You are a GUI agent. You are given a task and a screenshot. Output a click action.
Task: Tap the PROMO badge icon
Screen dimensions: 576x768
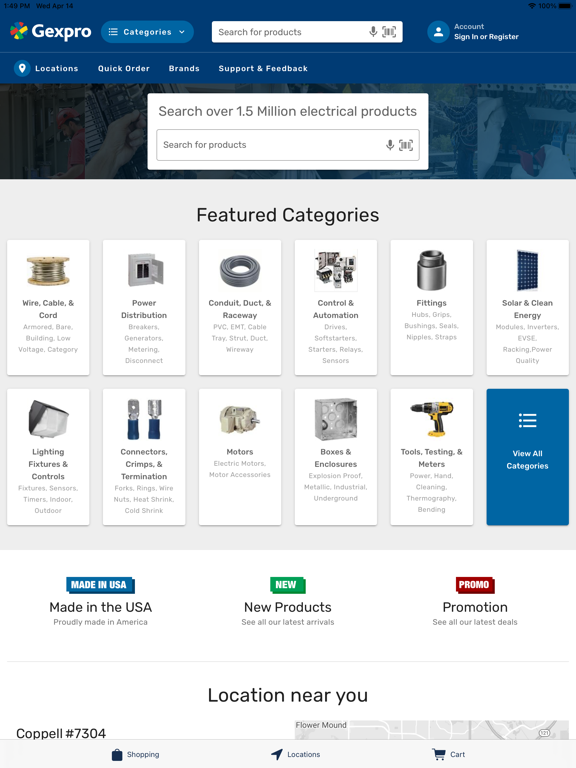click(475, 585)
